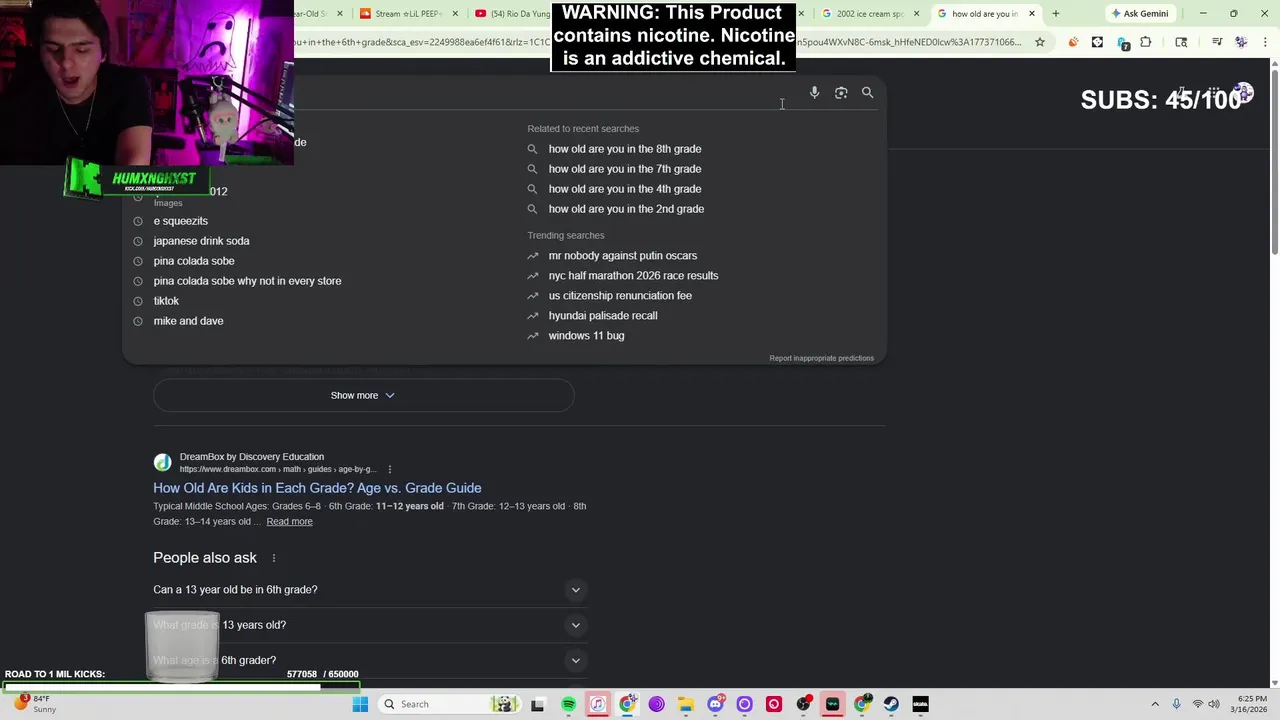This screenshot has height=720, width=1280.
Task: Switch to the Stream LiL PEEP tab
Action: [407, 14]
